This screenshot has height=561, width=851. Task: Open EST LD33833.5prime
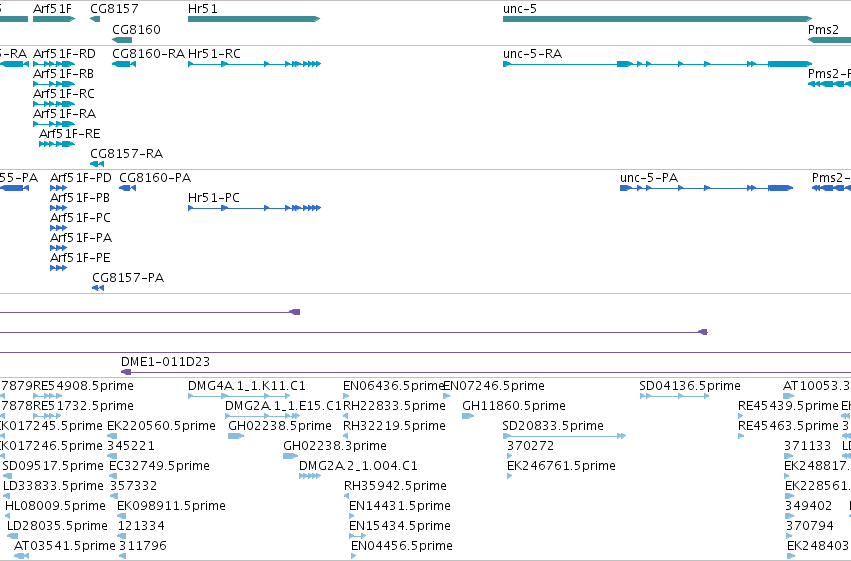coord(53,486)
